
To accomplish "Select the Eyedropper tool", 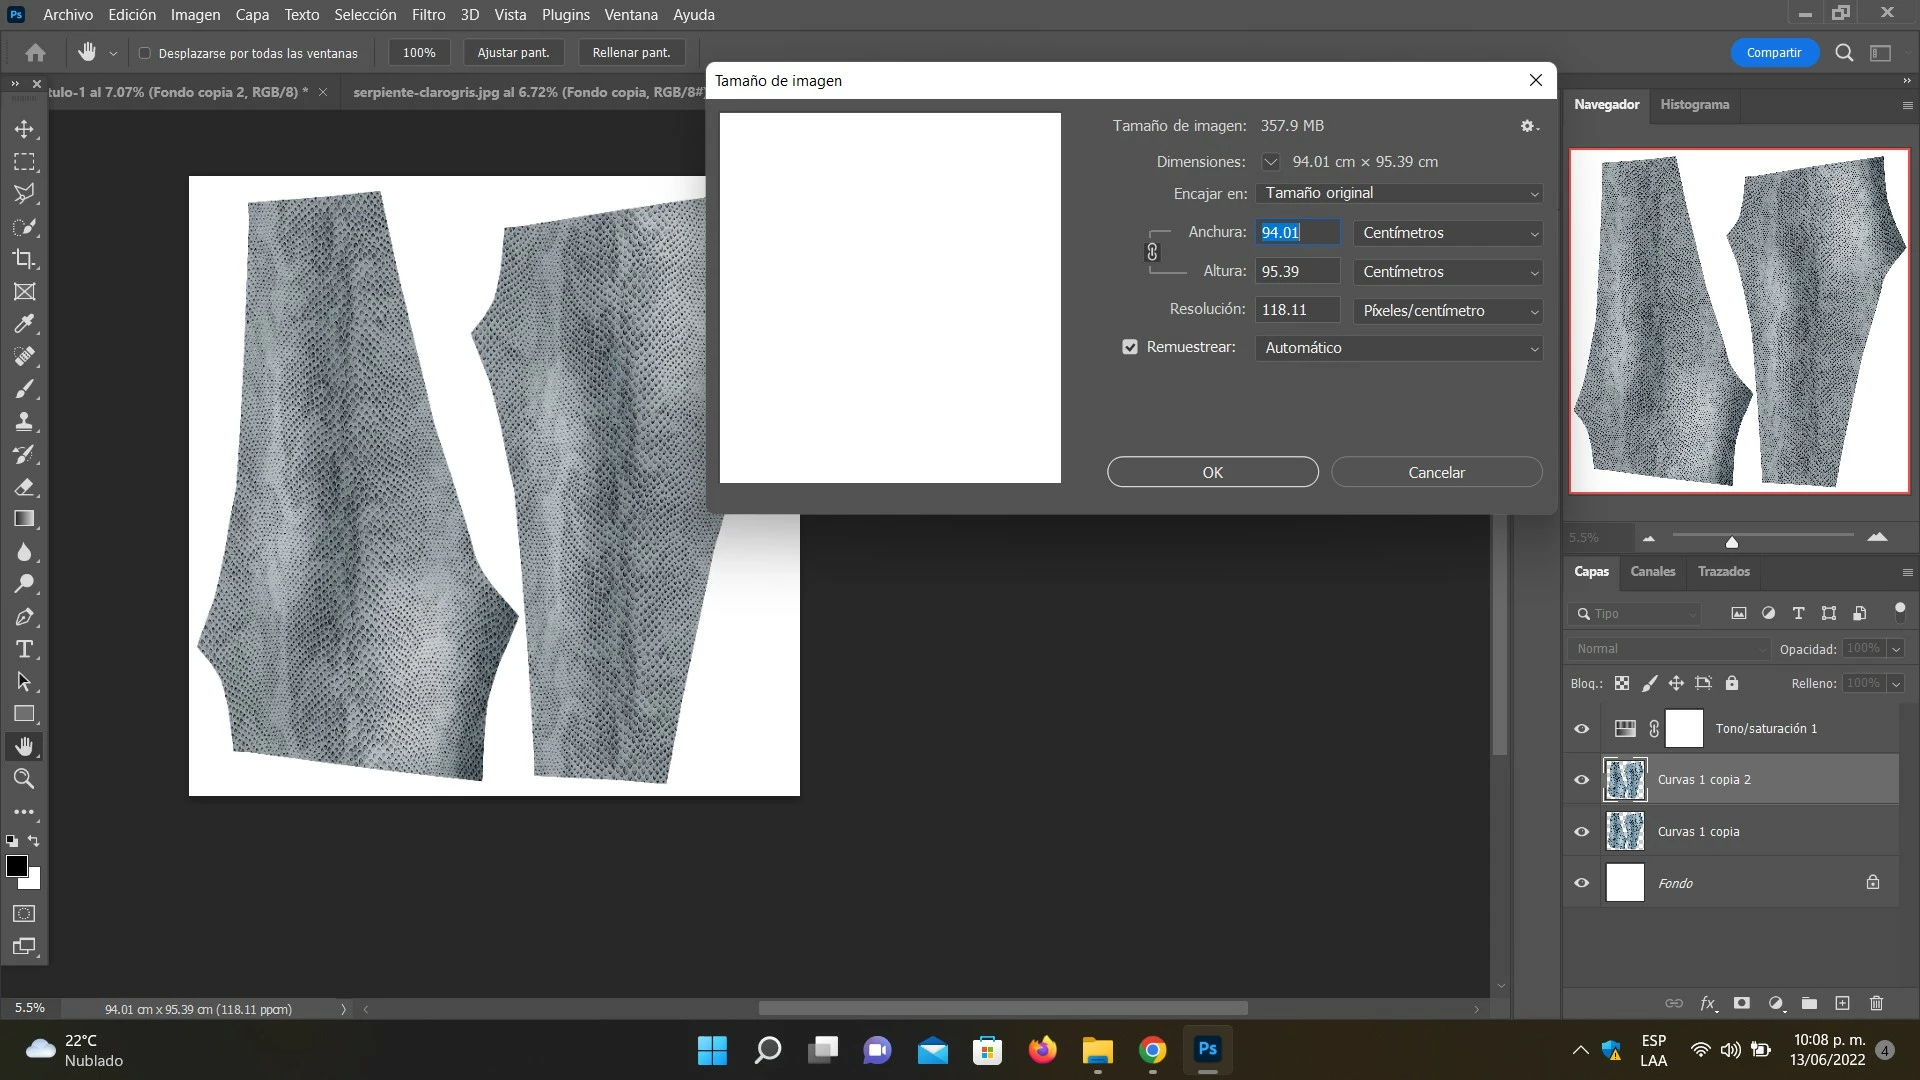I will click(24, 324).
